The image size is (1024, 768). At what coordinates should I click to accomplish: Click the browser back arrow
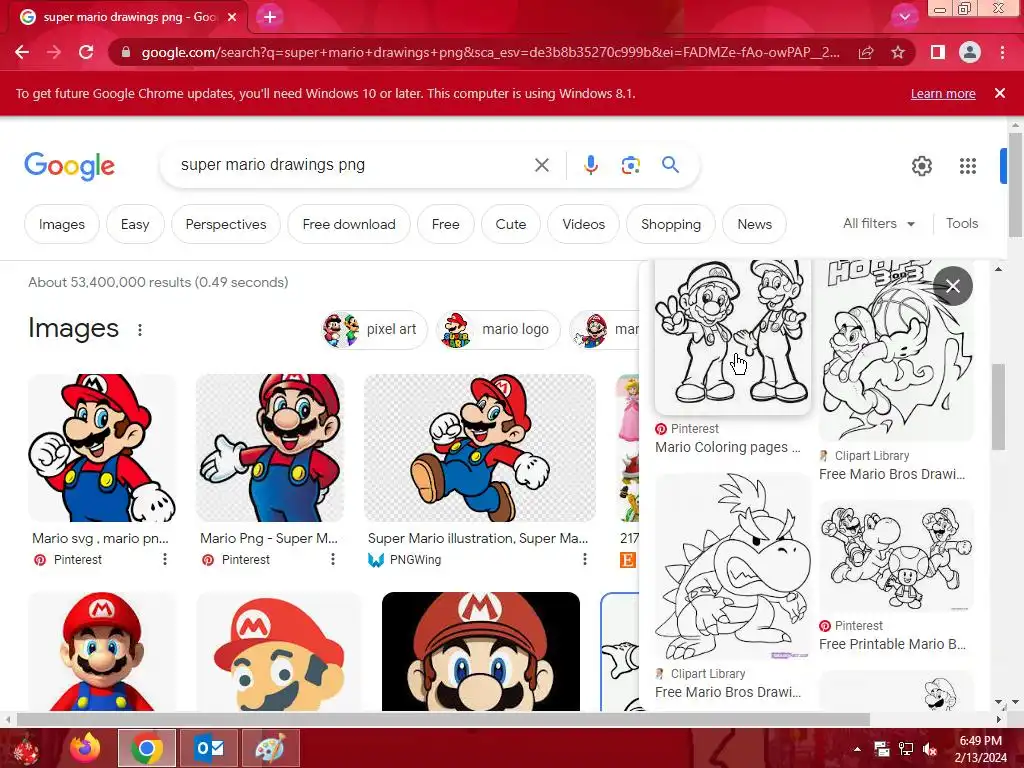(22, 52)
